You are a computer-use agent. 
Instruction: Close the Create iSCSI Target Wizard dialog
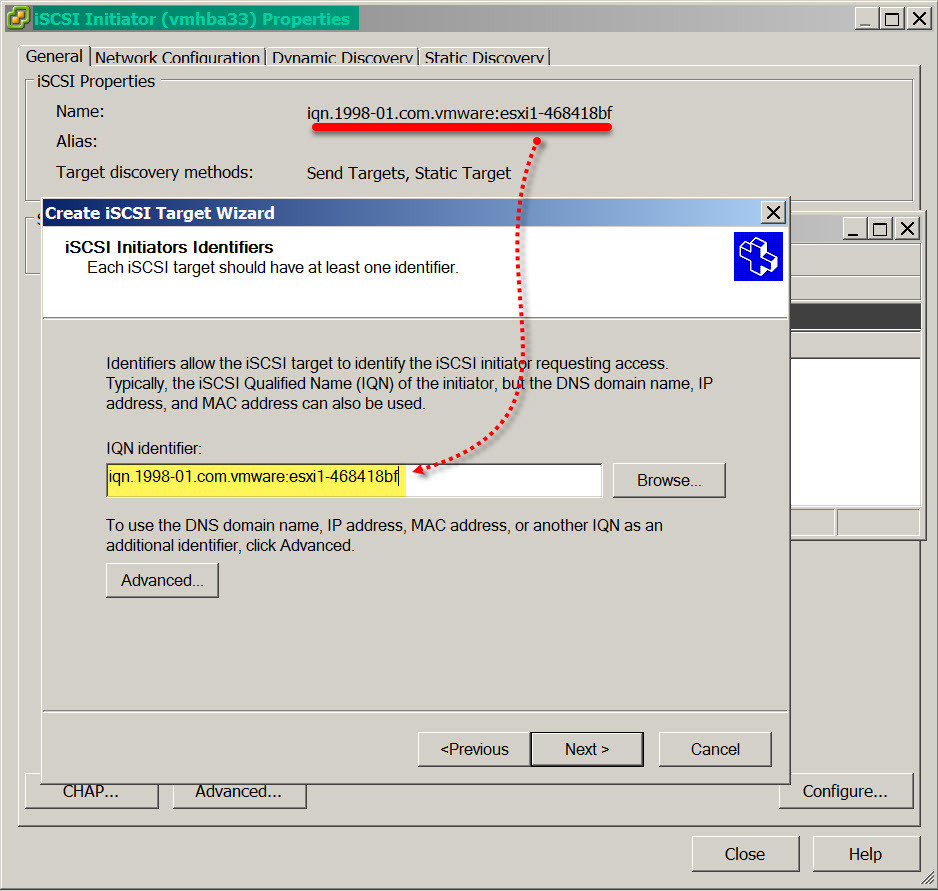[773, 212]
